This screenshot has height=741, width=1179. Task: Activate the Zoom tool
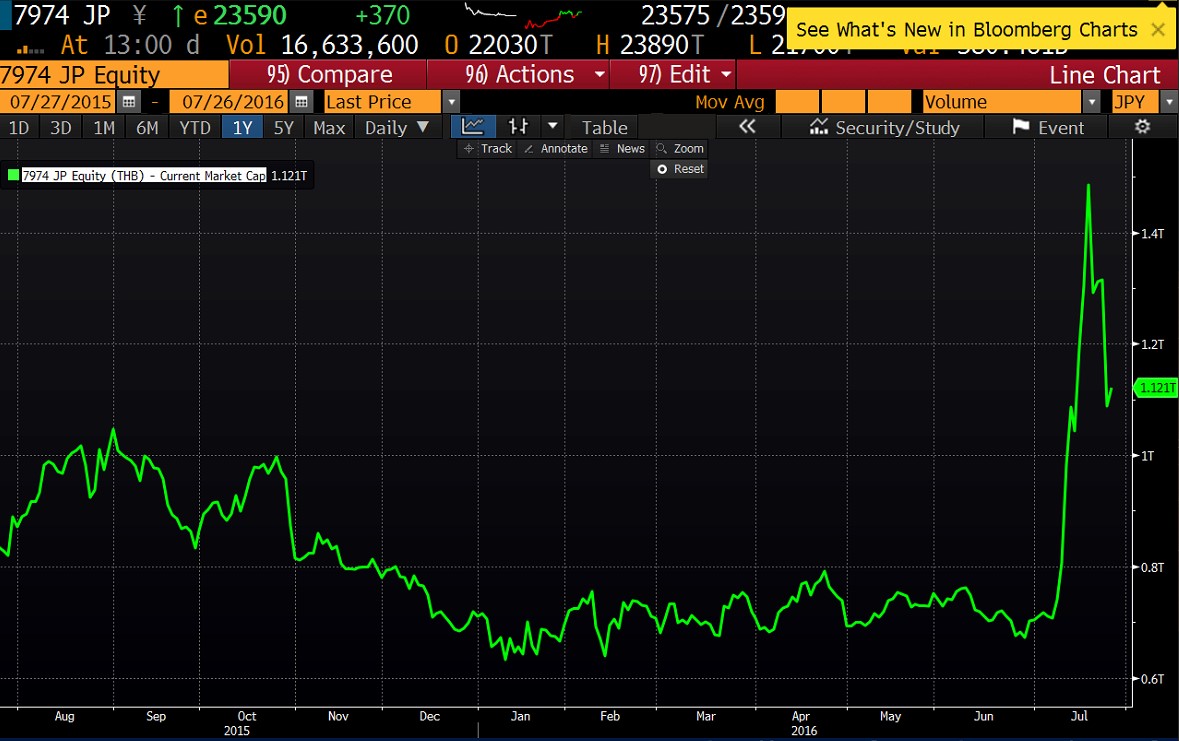[679, 149]
